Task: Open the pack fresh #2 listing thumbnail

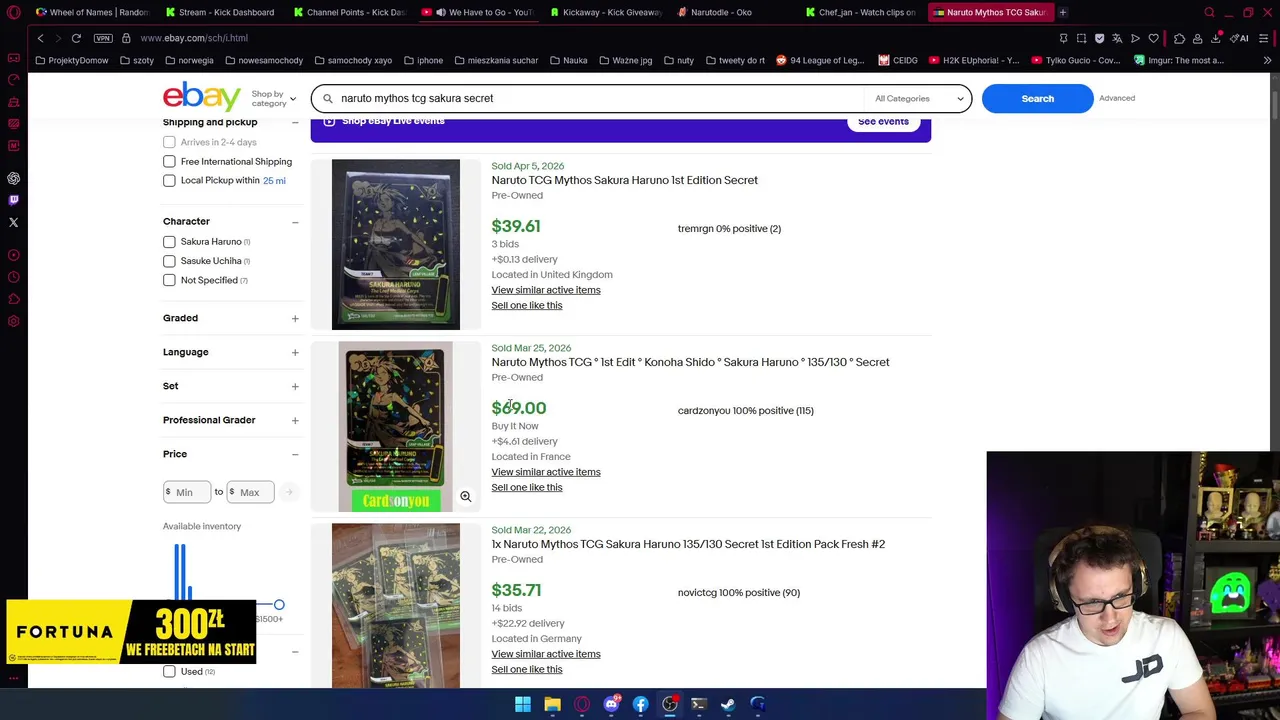Action: (396, 606)
